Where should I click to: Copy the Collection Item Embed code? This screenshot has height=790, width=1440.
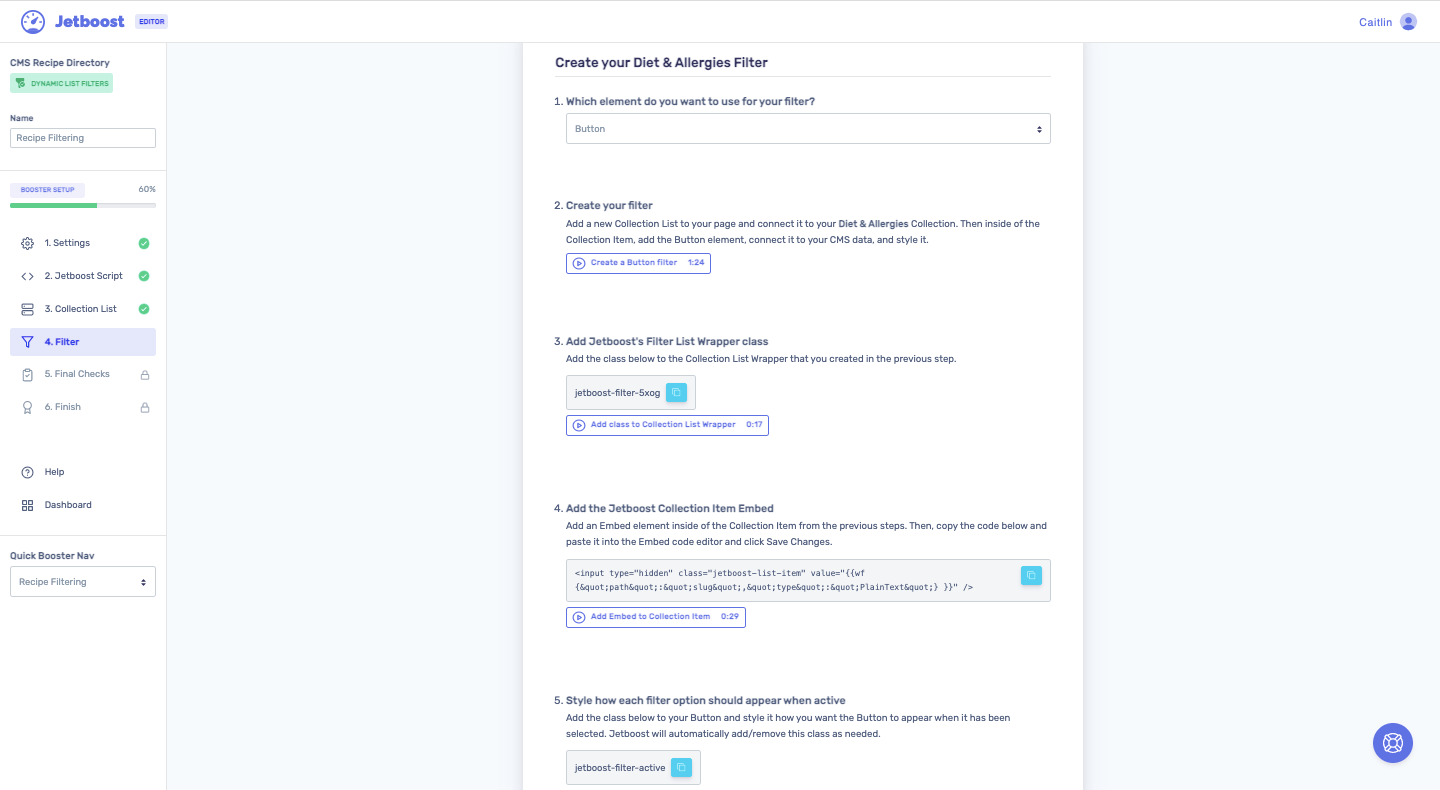(1031, 575)
